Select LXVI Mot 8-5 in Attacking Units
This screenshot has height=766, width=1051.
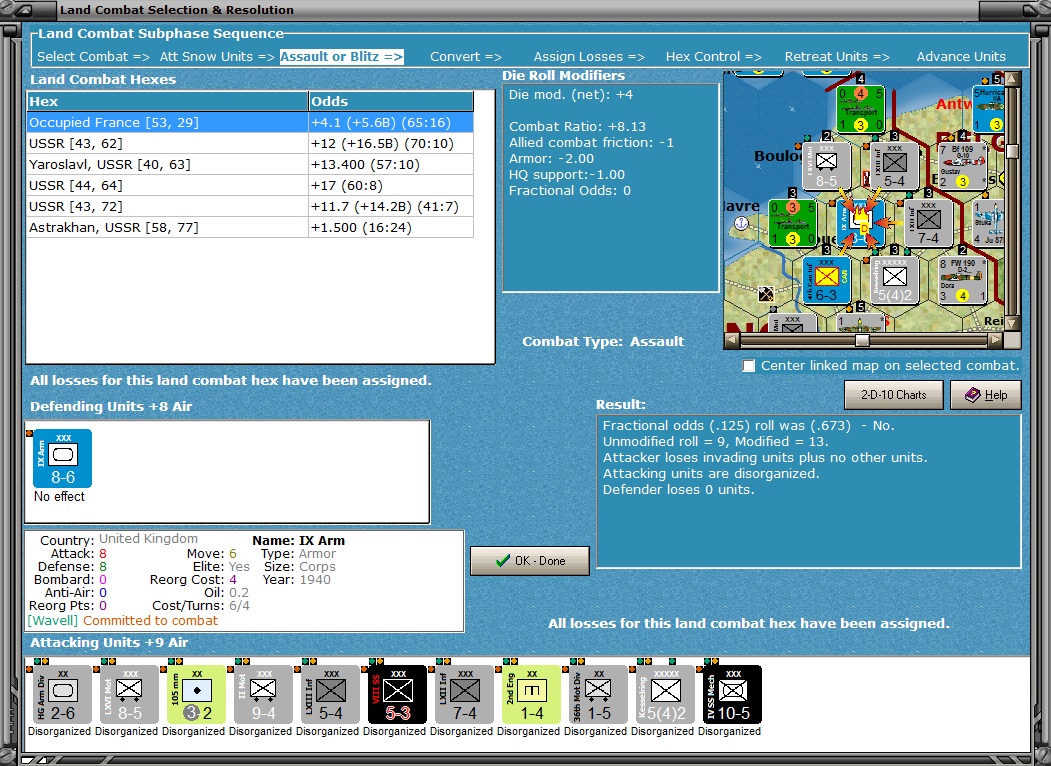click(x=129, y=694)
